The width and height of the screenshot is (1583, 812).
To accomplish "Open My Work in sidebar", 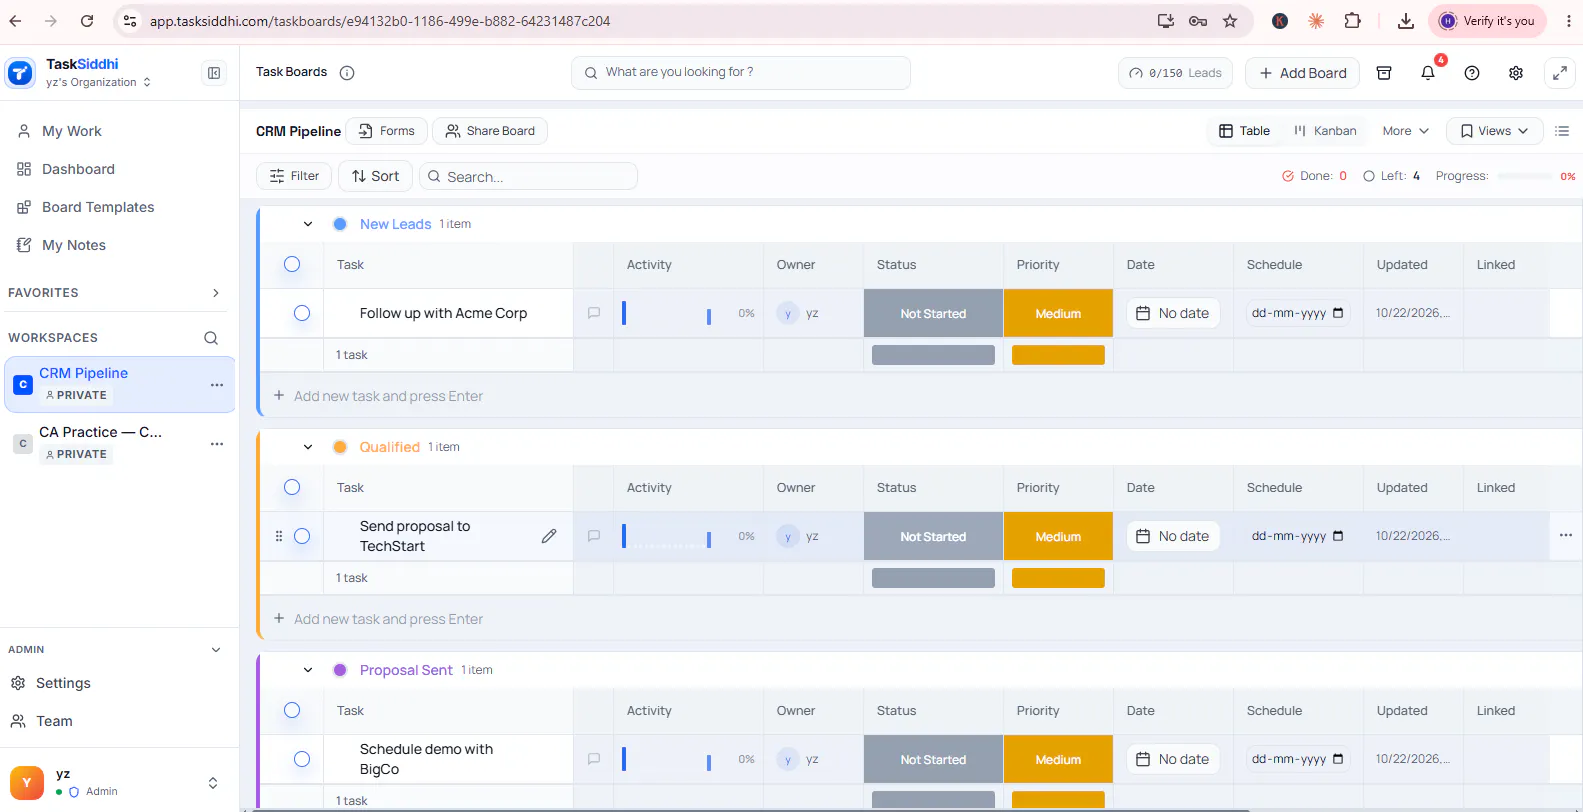I will 72,131.
